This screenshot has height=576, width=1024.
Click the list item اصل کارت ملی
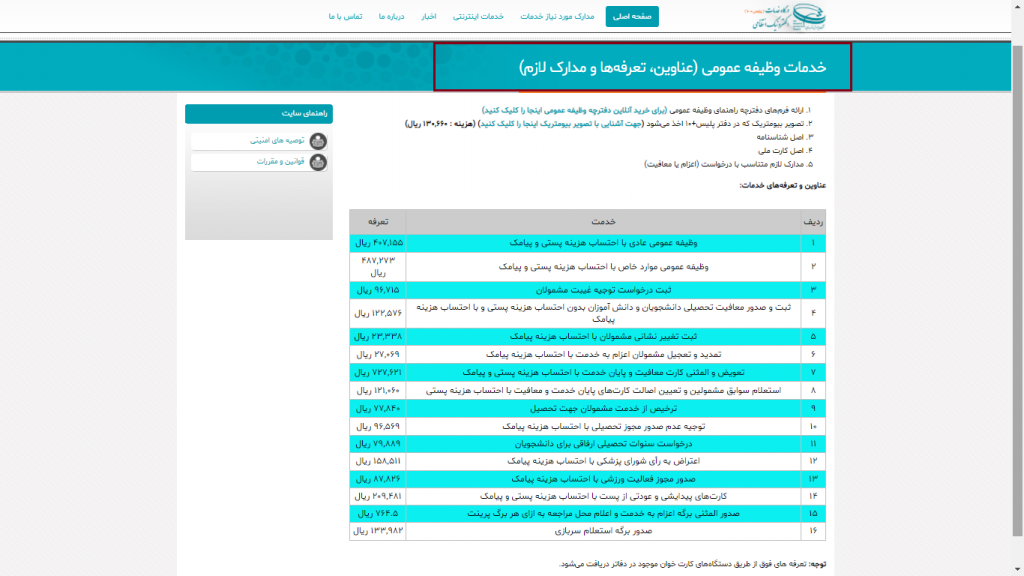pos(785,151)
